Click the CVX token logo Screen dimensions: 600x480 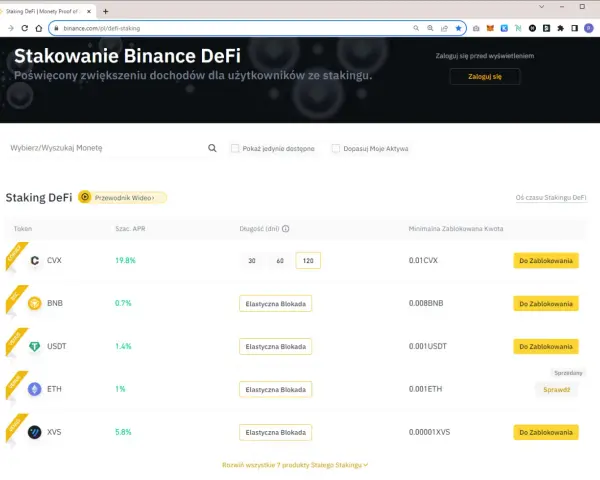pyautogui.click(x=34, y=260)
